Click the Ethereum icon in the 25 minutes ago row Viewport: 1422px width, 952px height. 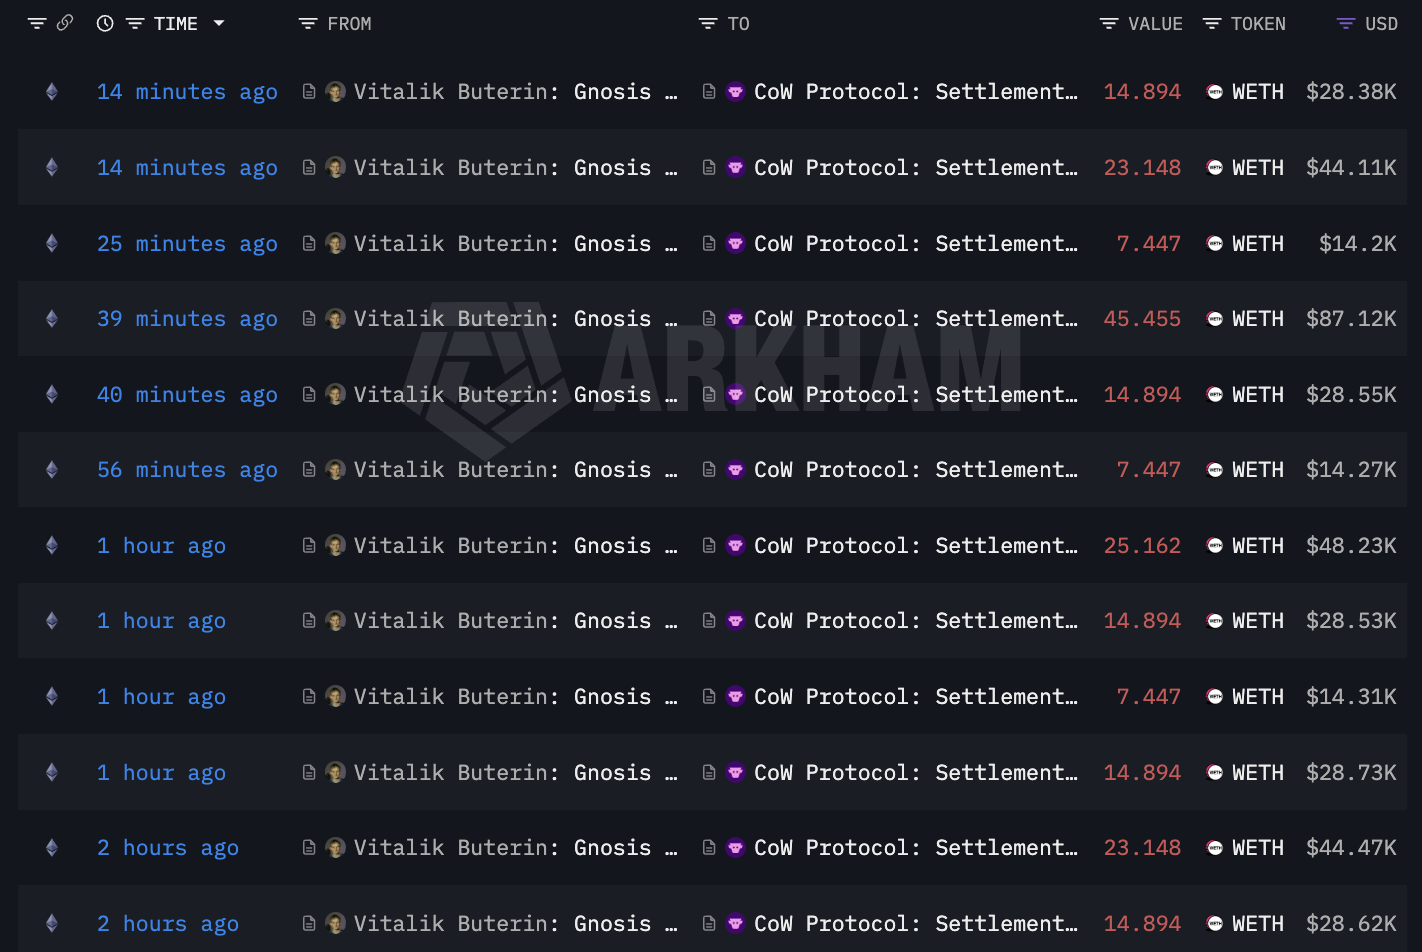point(52,243)
